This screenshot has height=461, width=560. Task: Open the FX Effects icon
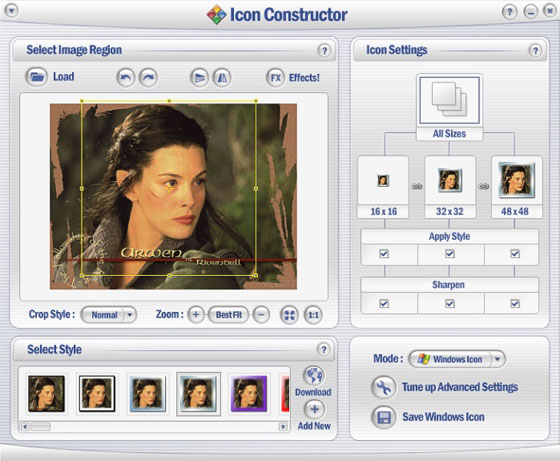(x=275, y=77)
